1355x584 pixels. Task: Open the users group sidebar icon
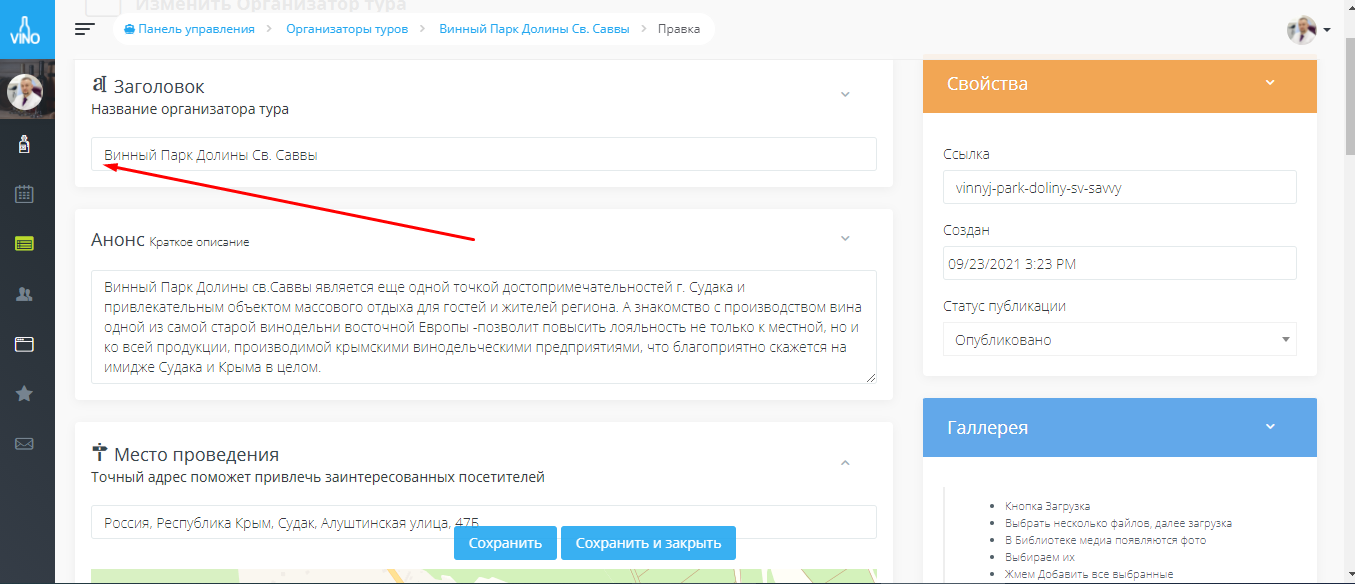coord(24,294)
